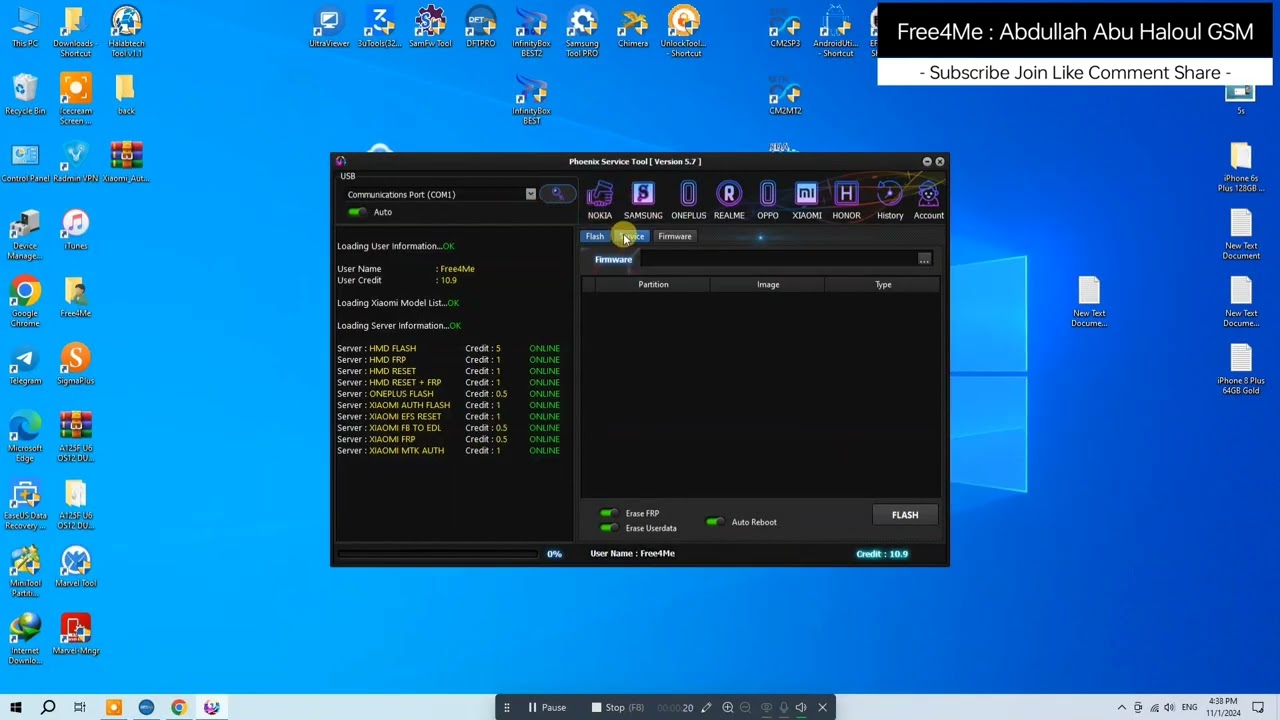
Task: Select the HONOR brand icon
Action: (846, 200)
